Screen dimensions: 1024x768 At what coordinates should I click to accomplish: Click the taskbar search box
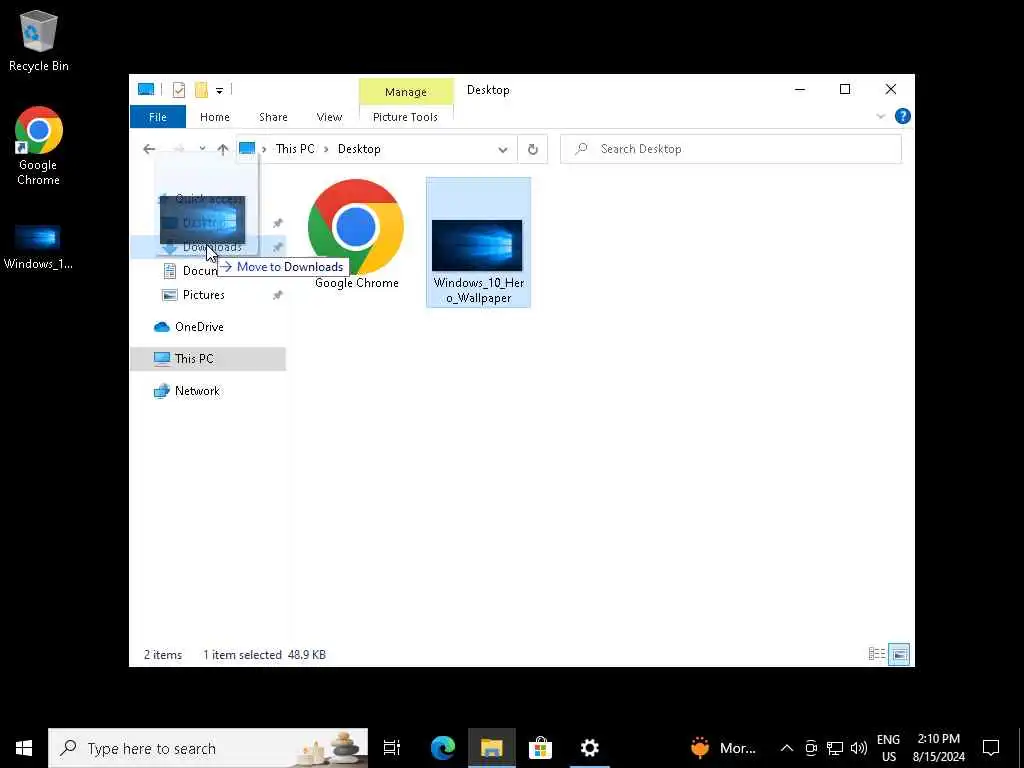pyautogui.click(x=208, y=748)
